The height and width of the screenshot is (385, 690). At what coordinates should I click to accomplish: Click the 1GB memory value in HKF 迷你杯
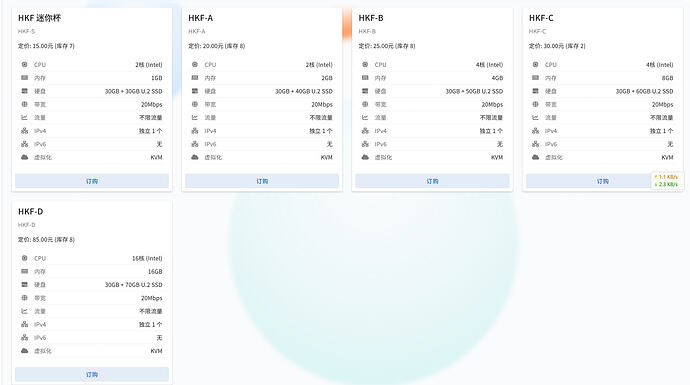point(157,78)
